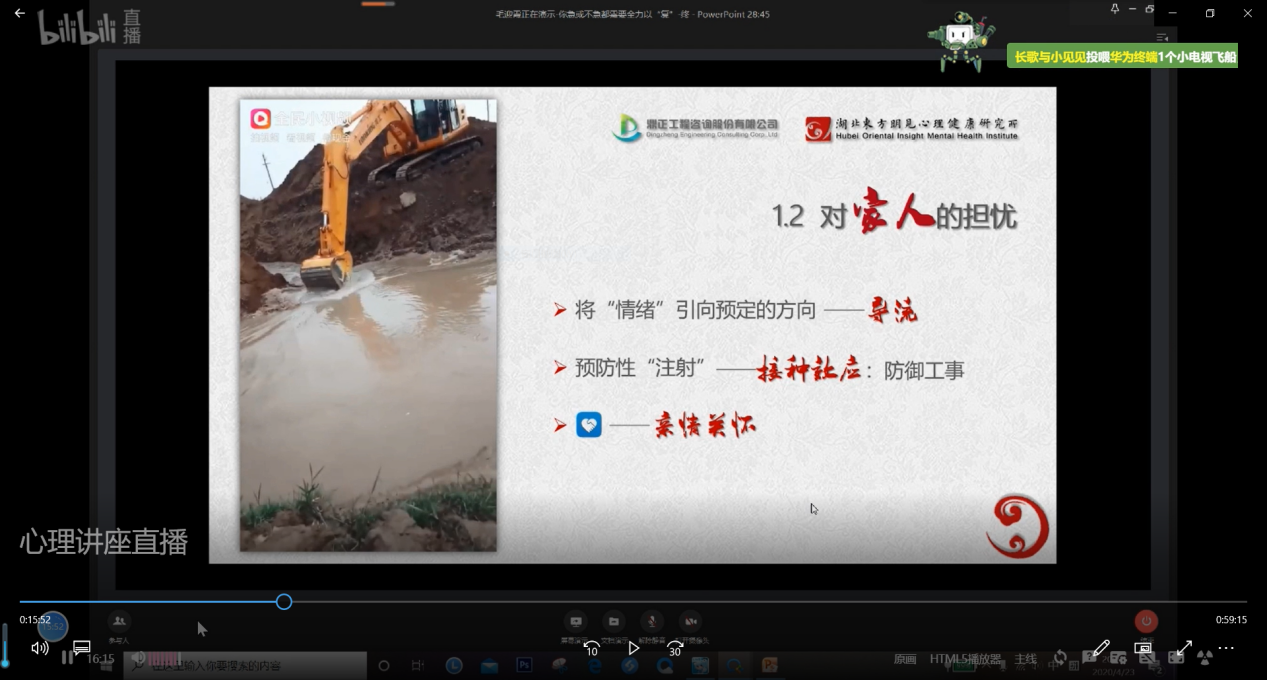Open the pencil annotation tool
1267x680 pixels.
(1101, 648)
